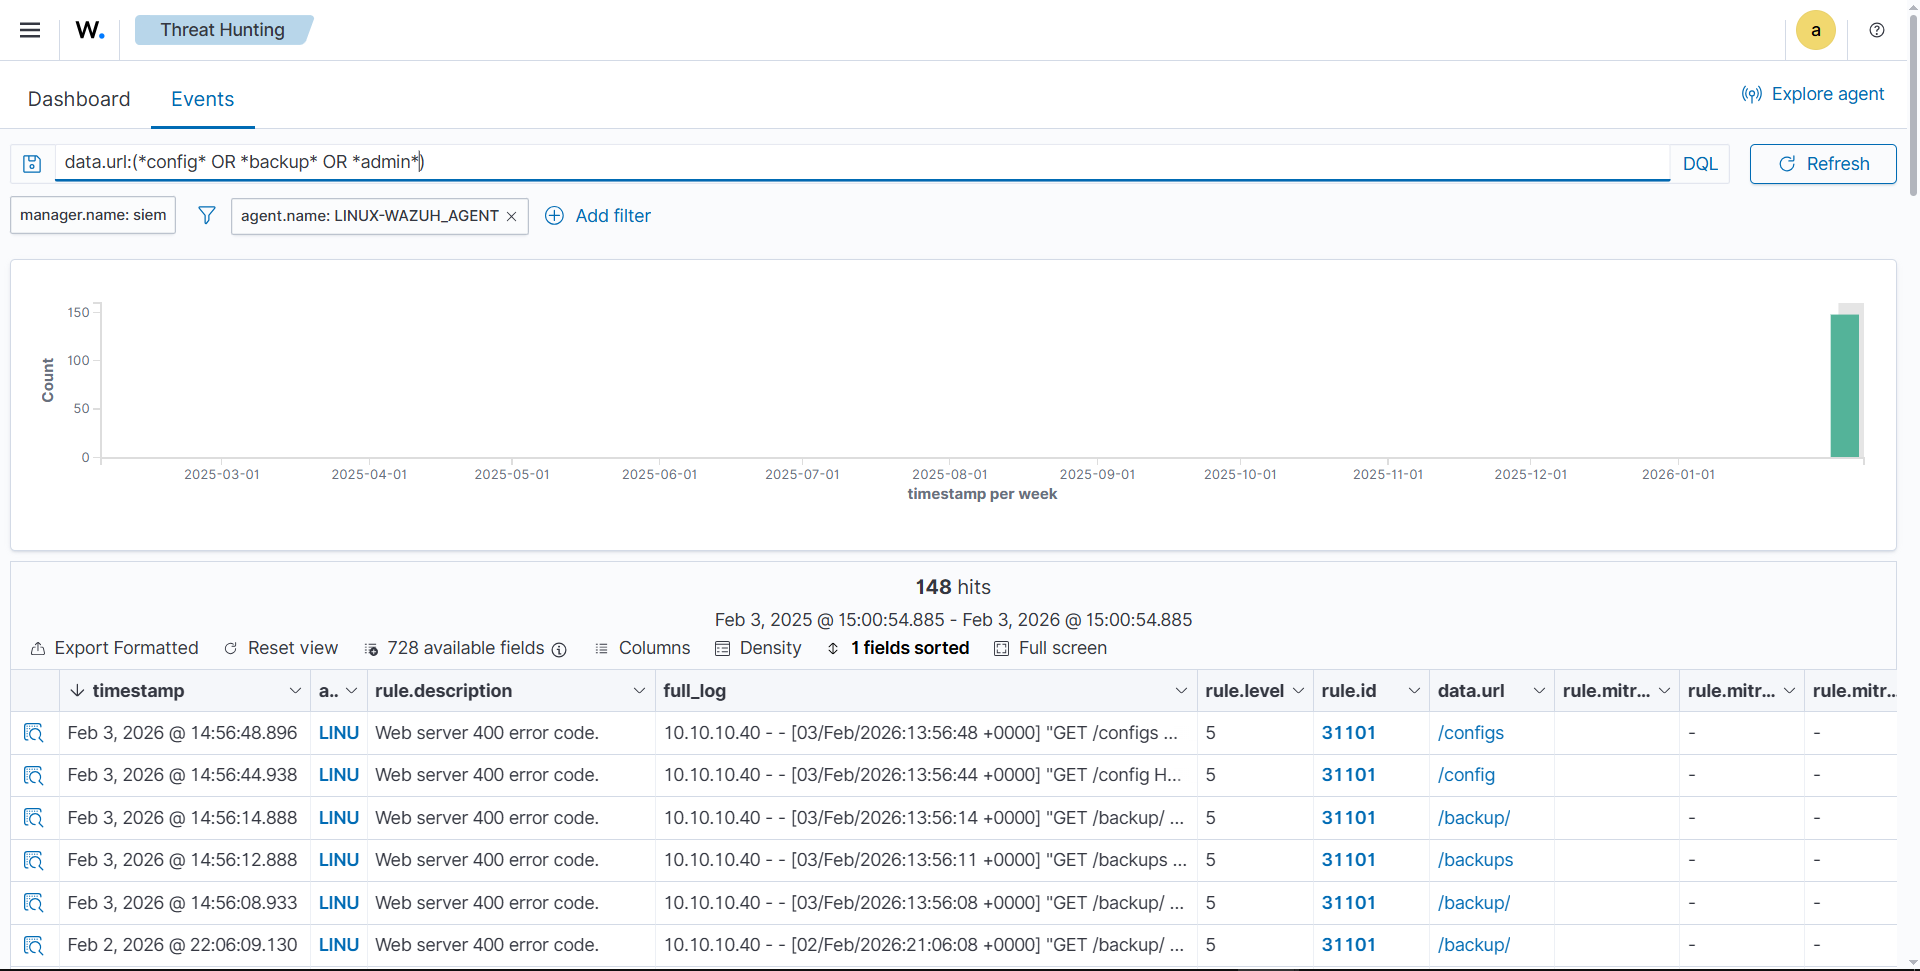Screen dimensions: 1920x971
Task: Click the Wazuh logo icon
Action: click(90, 30)
